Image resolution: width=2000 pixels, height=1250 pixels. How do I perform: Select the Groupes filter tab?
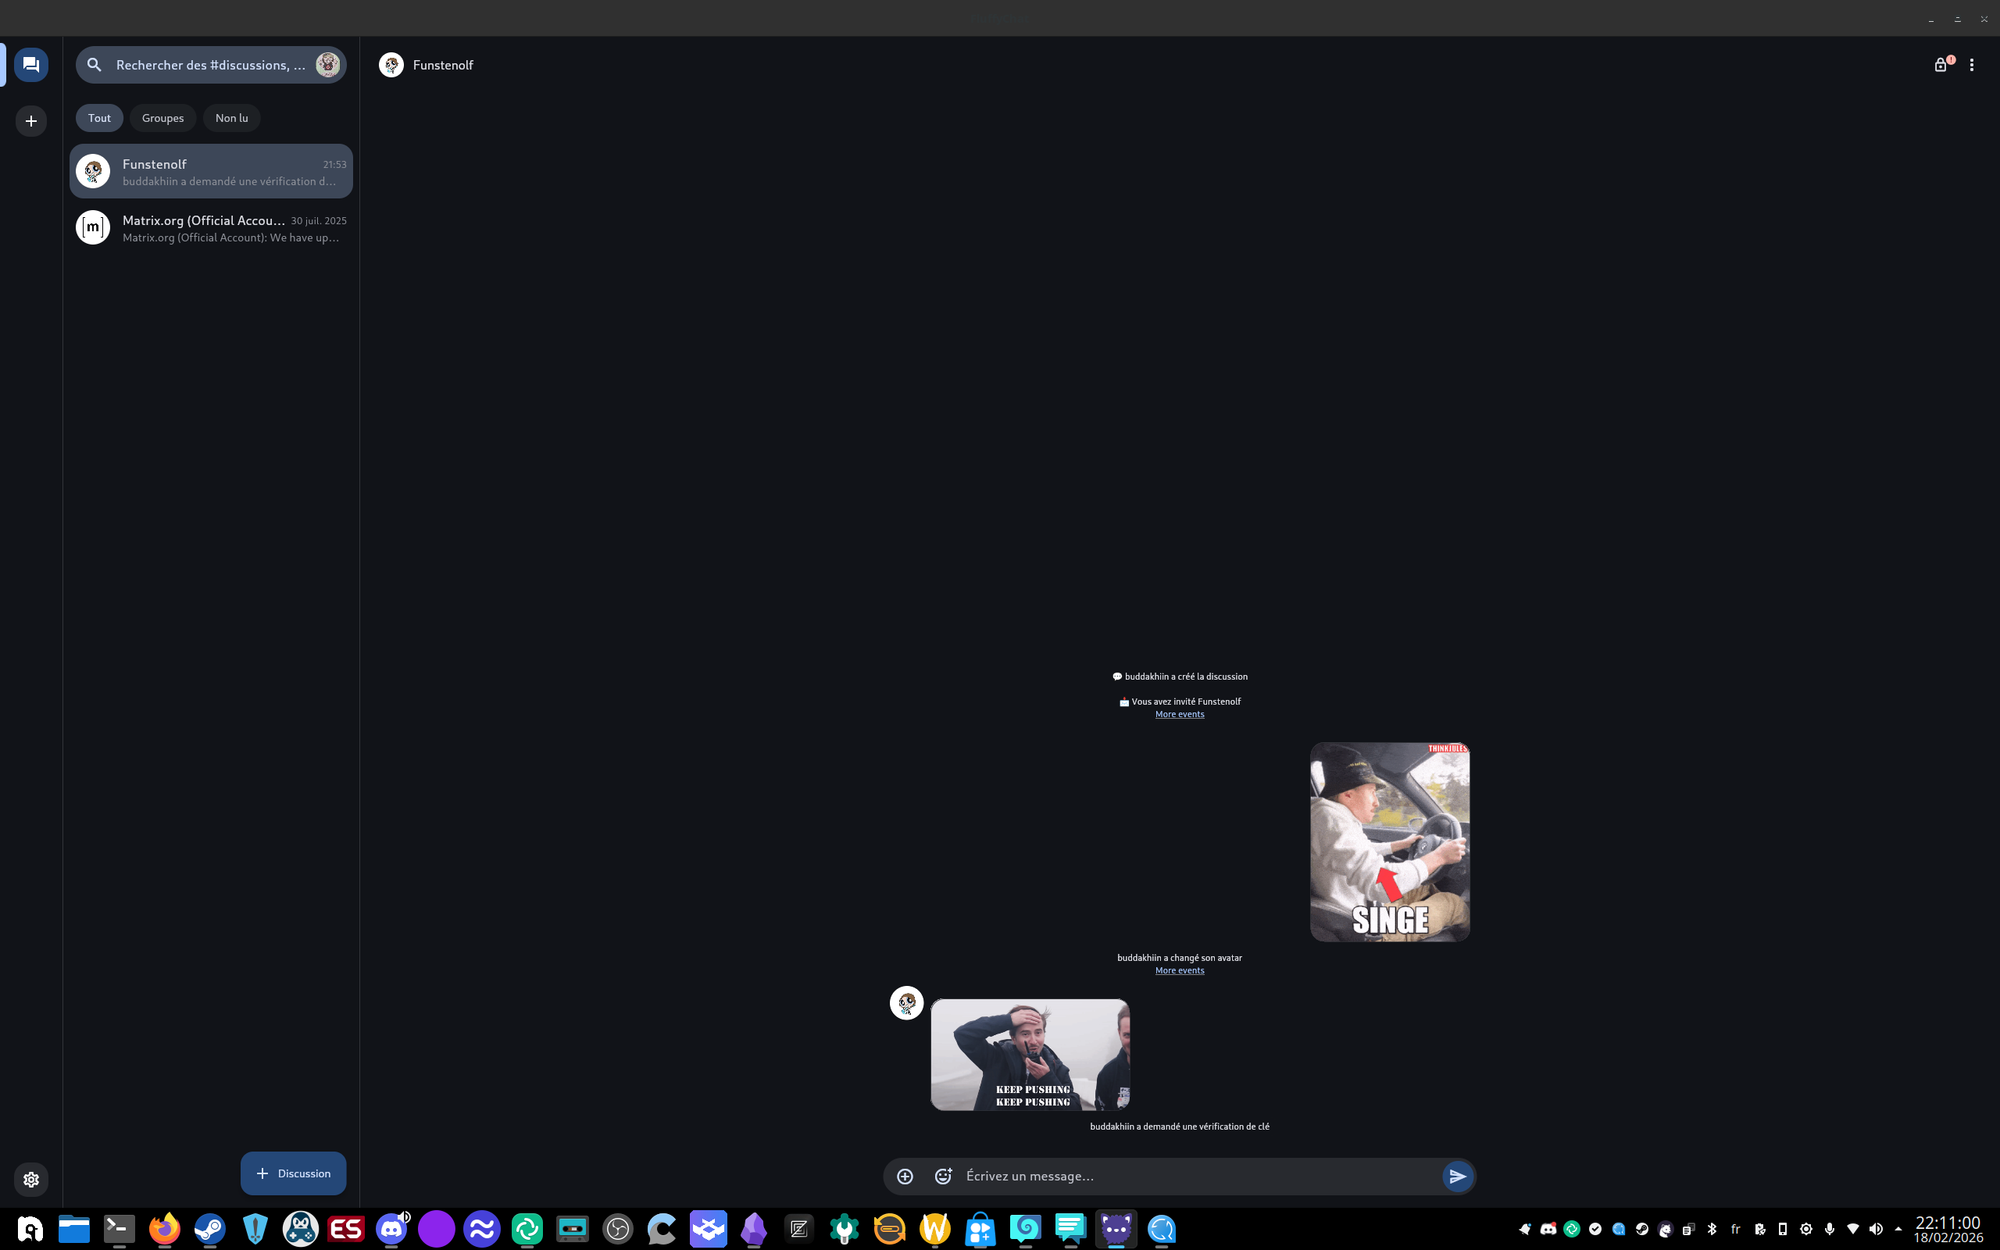pyautogui.click(x=163, y=118)
